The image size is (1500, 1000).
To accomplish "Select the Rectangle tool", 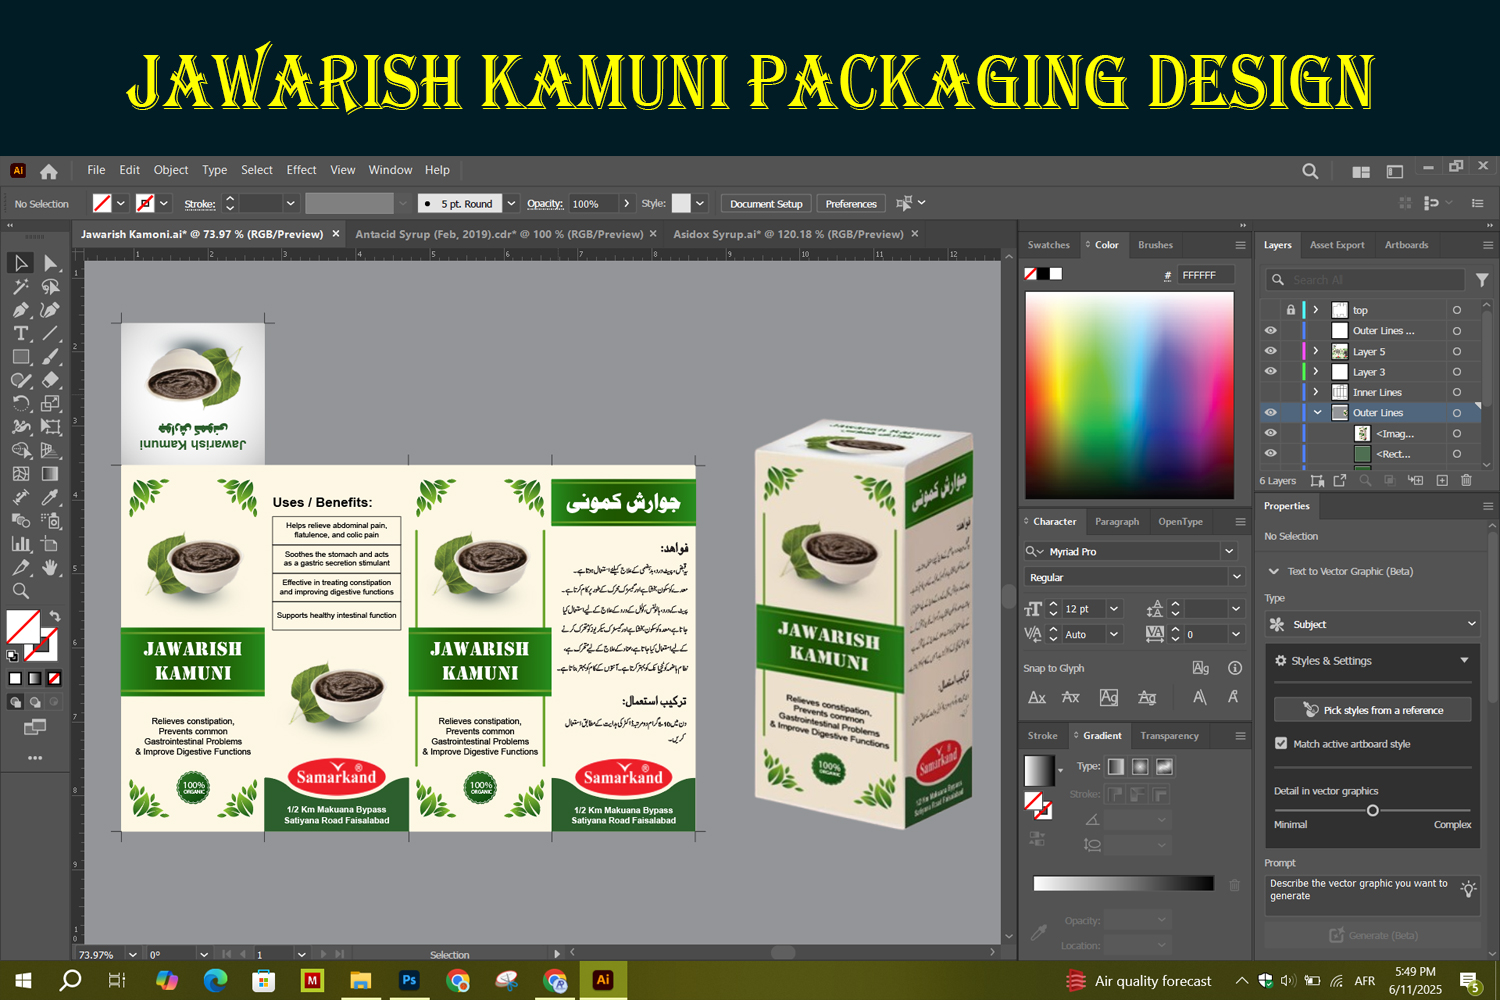I will pyautogui.click(x=20, y=357).
